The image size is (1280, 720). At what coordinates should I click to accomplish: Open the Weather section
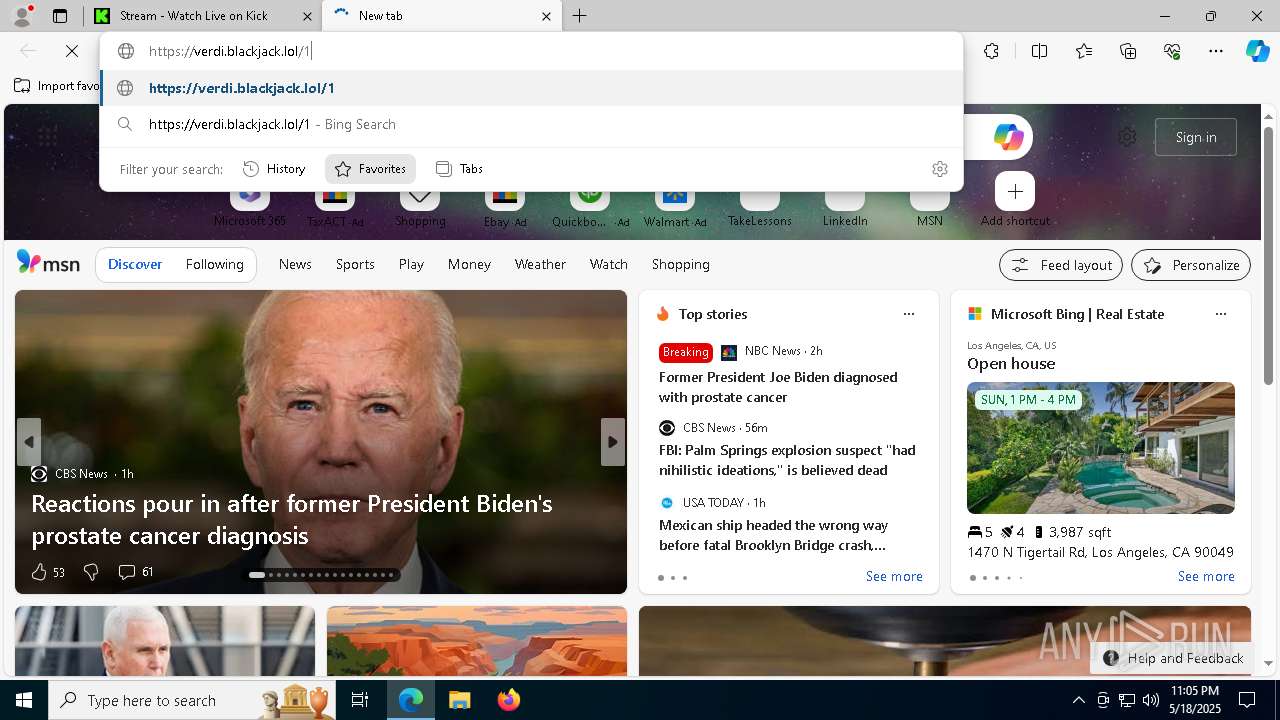pyautogui.click(x=540, y=264)
